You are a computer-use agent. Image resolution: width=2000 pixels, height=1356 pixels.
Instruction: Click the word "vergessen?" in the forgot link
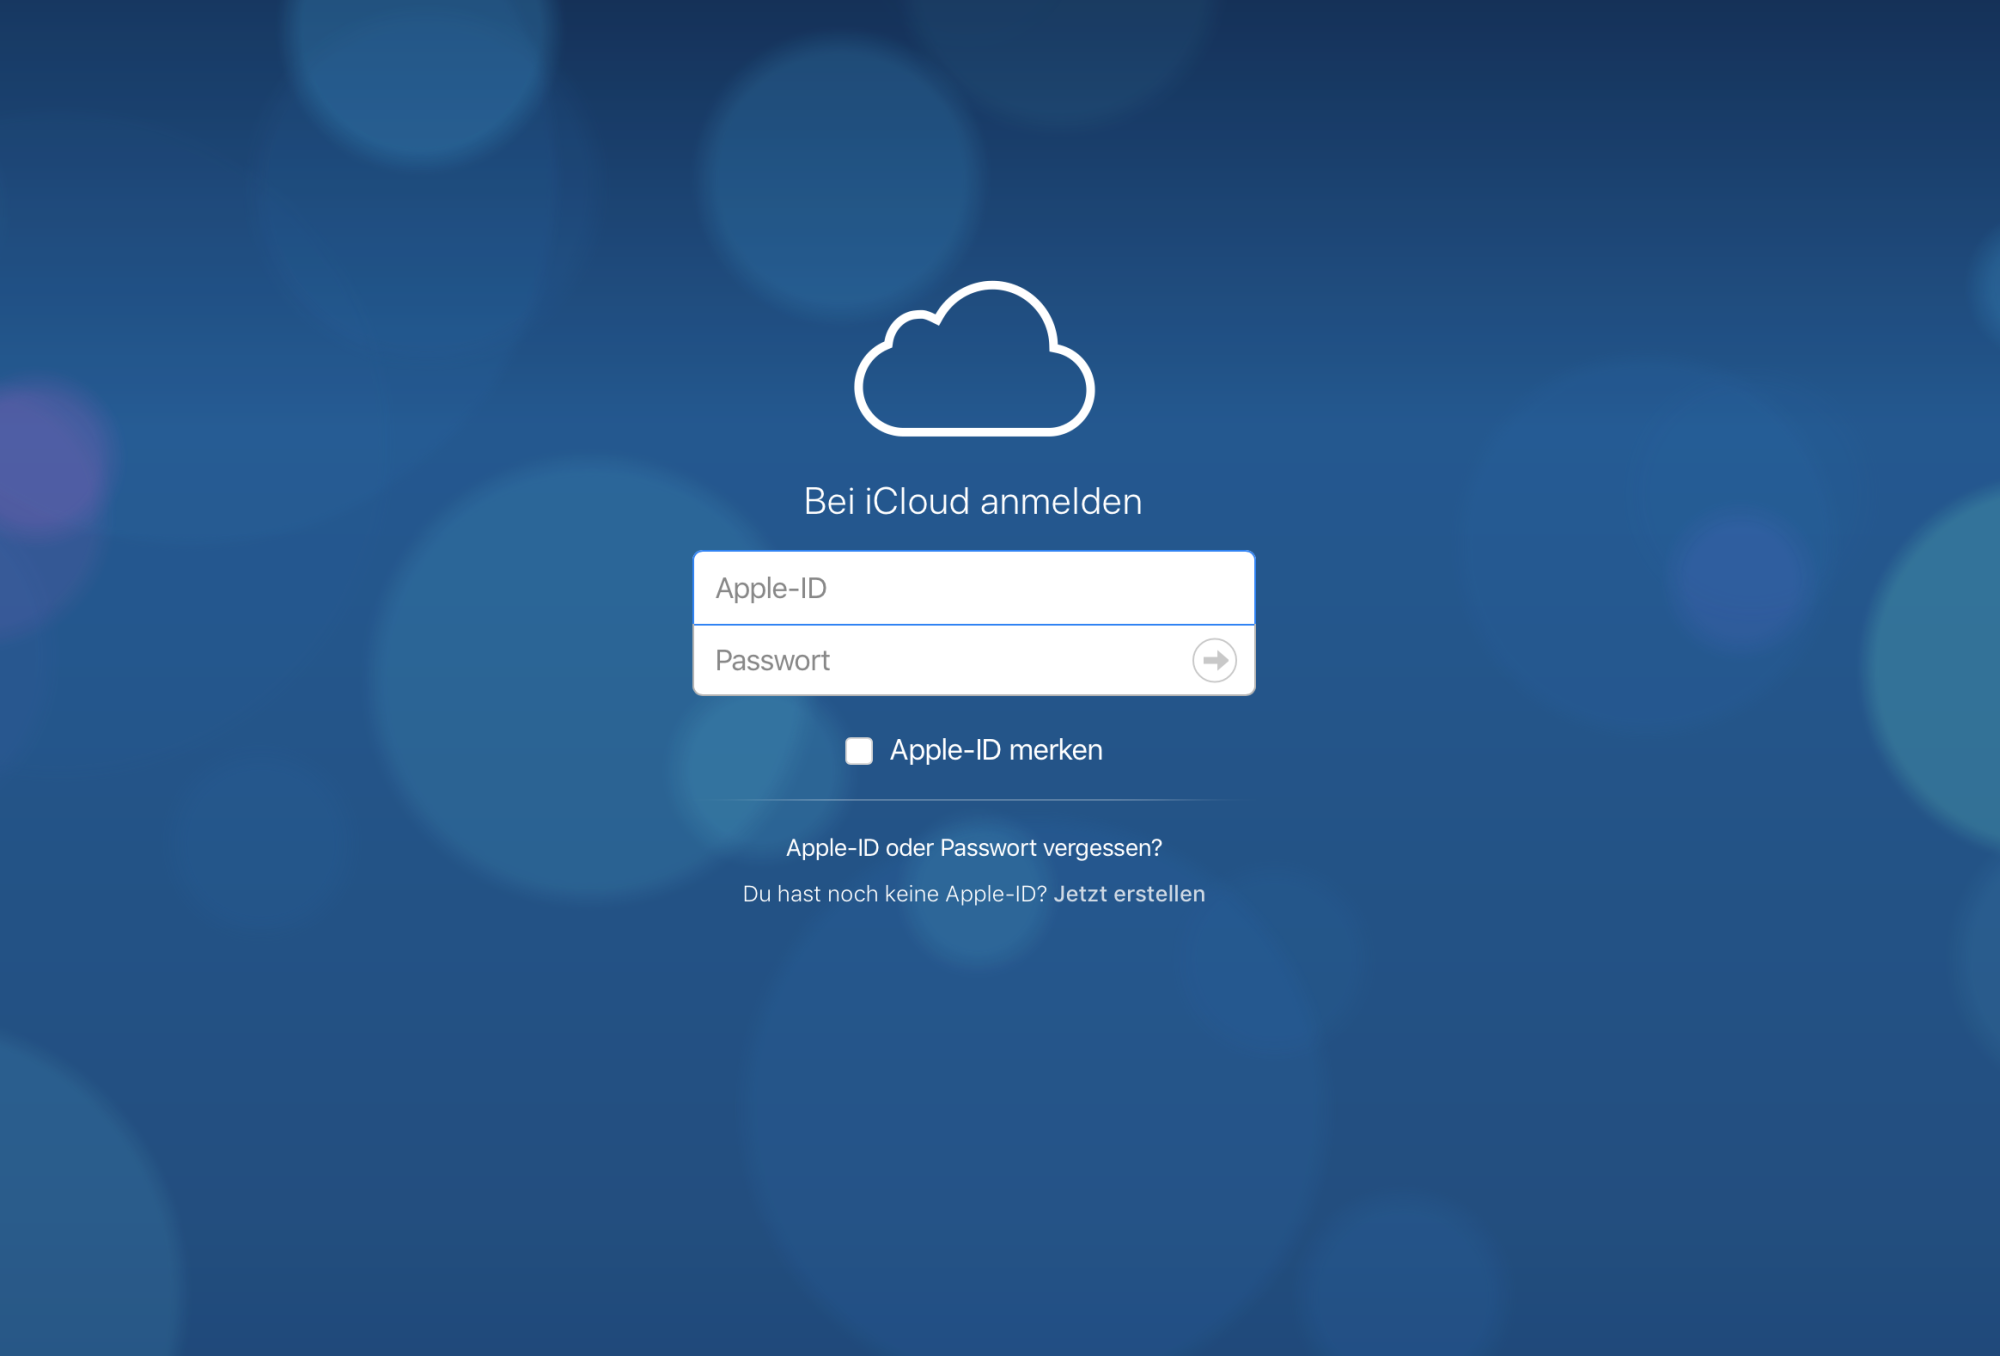click(x=1103, y=848)
